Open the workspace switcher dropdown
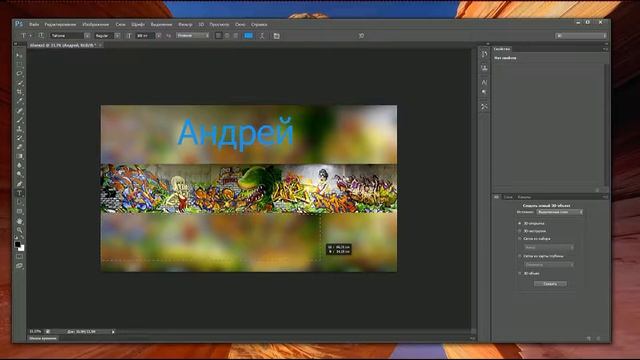The width and height of the screenshot is (640, 360). [x=581, y=36]
